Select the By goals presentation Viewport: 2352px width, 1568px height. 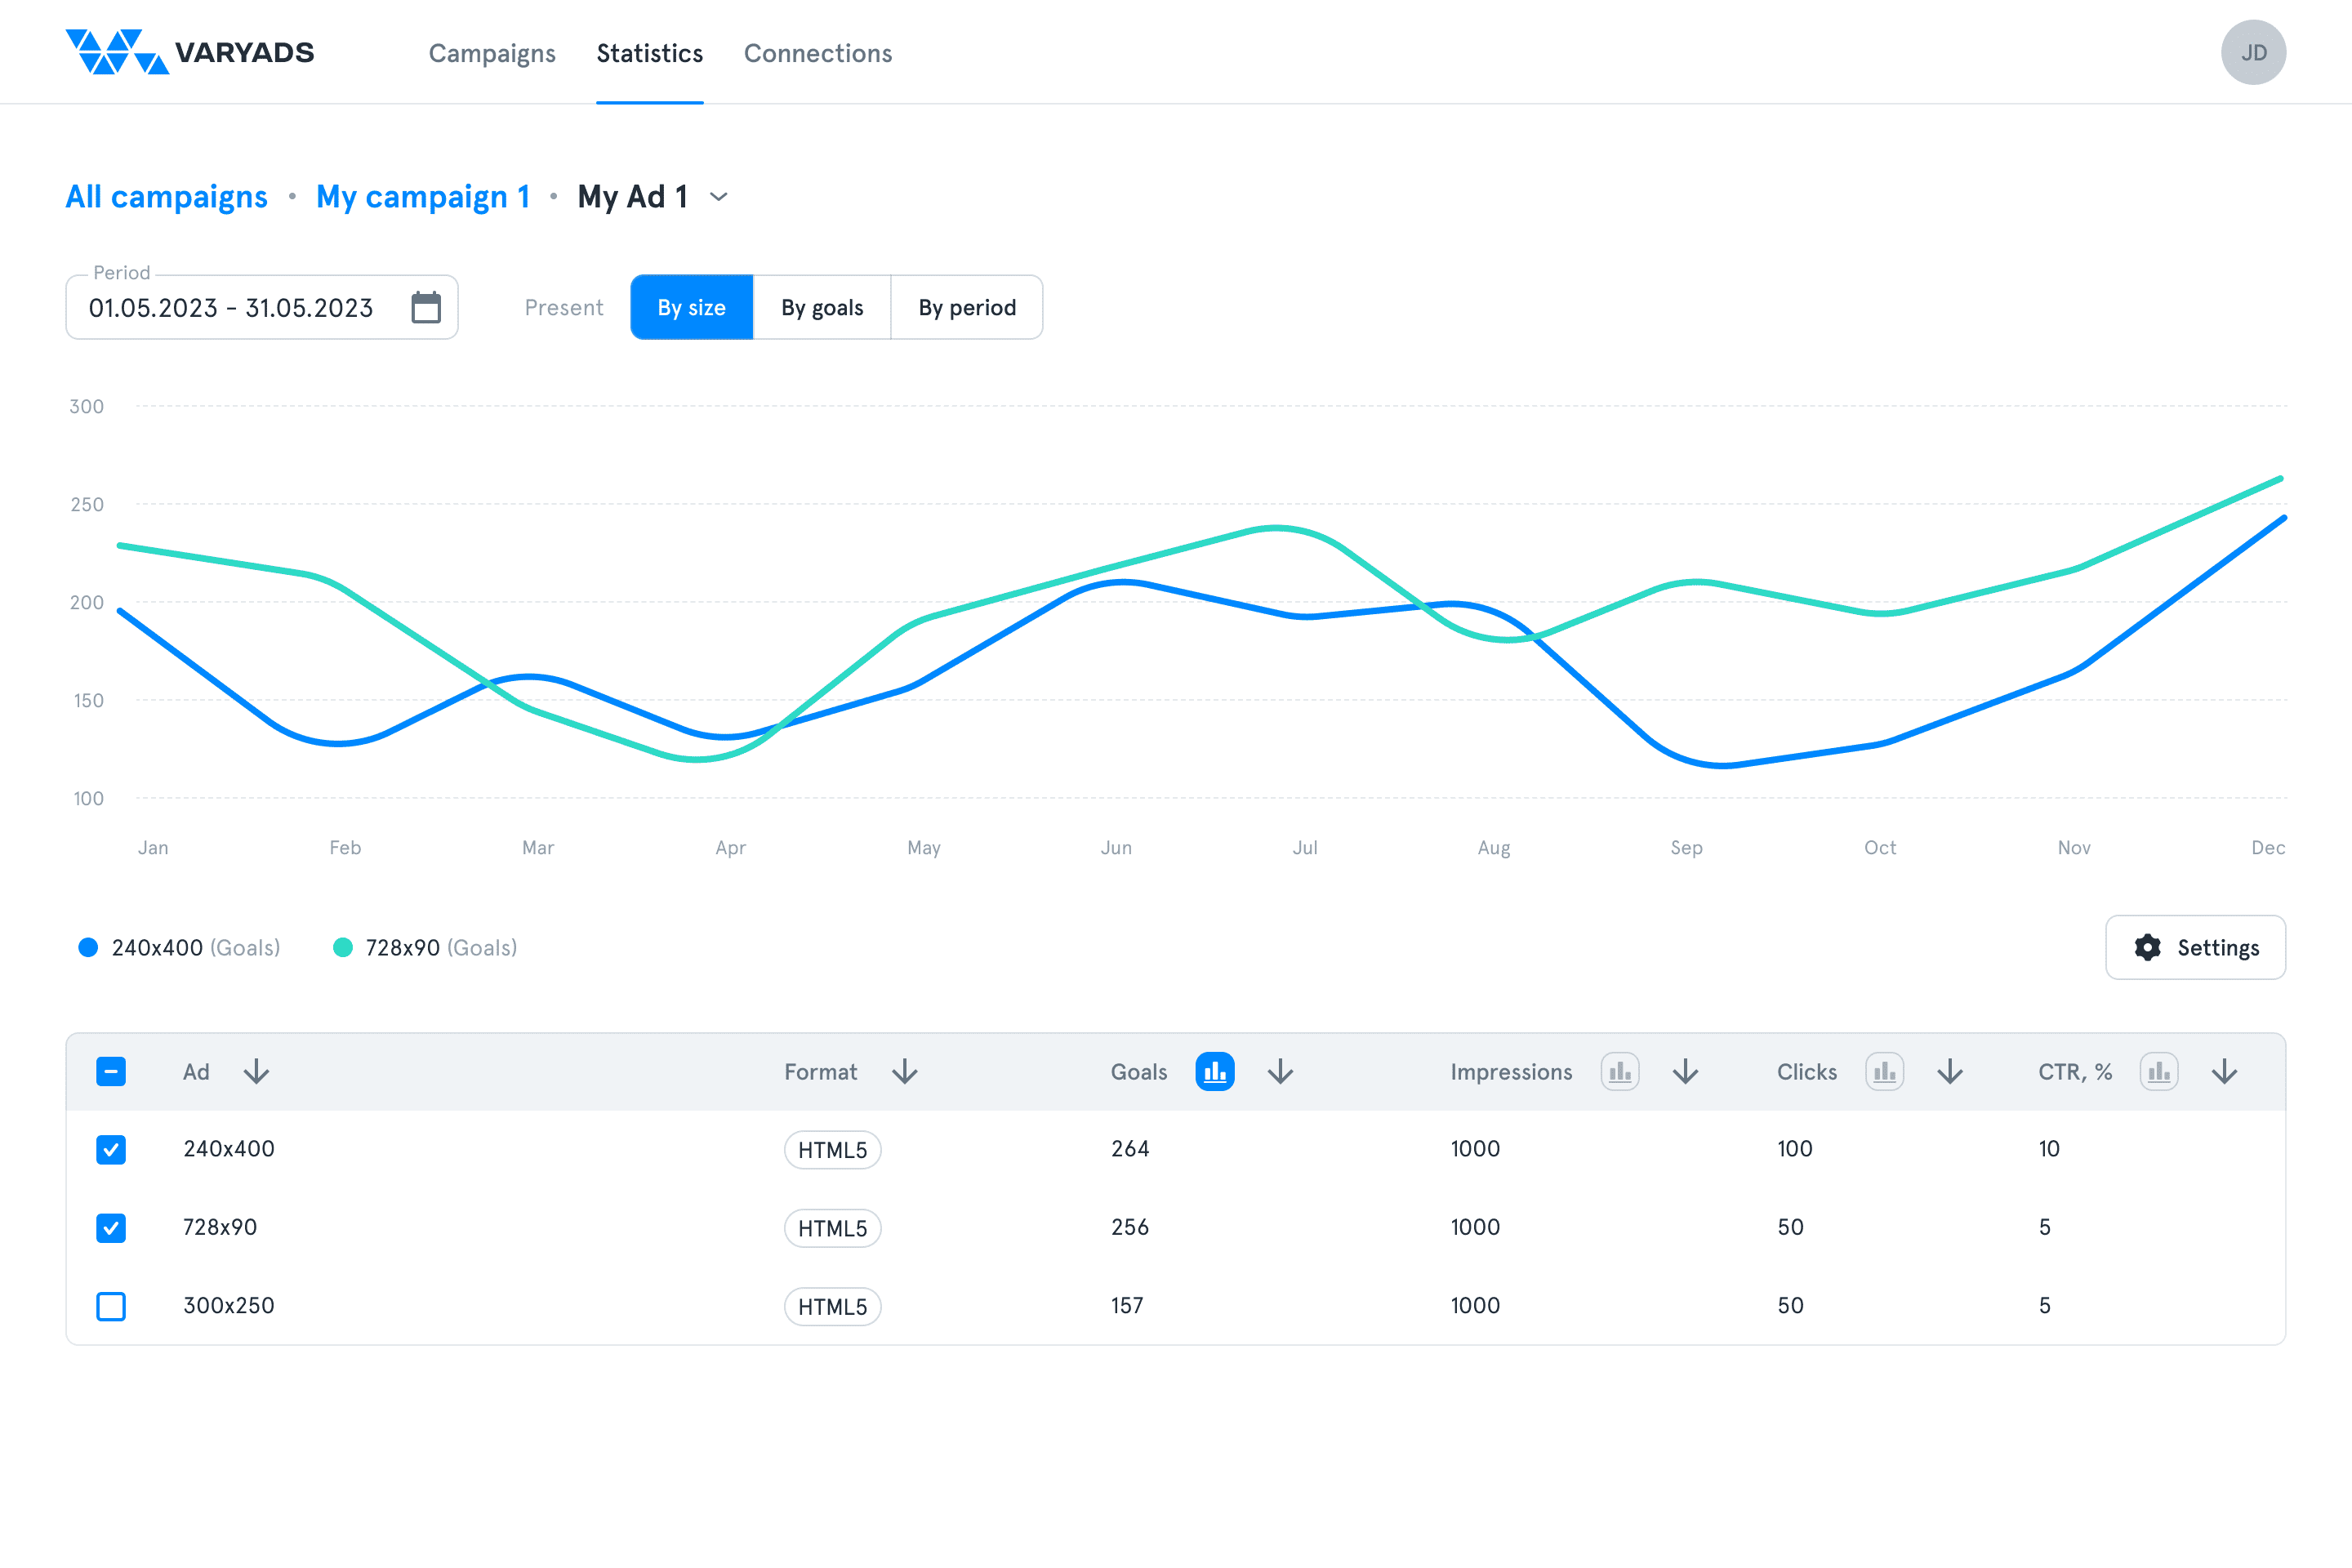(x=821, y=307)
